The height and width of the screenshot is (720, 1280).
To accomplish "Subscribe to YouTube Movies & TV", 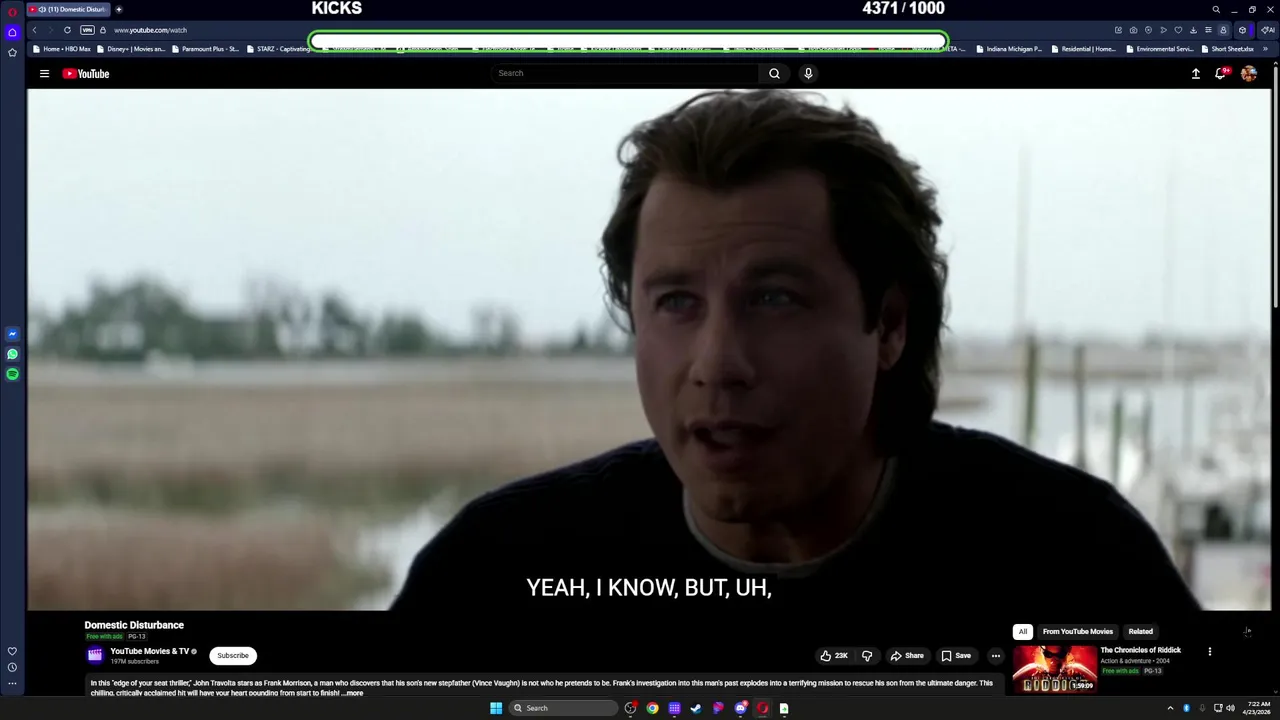I will [233, 656].
